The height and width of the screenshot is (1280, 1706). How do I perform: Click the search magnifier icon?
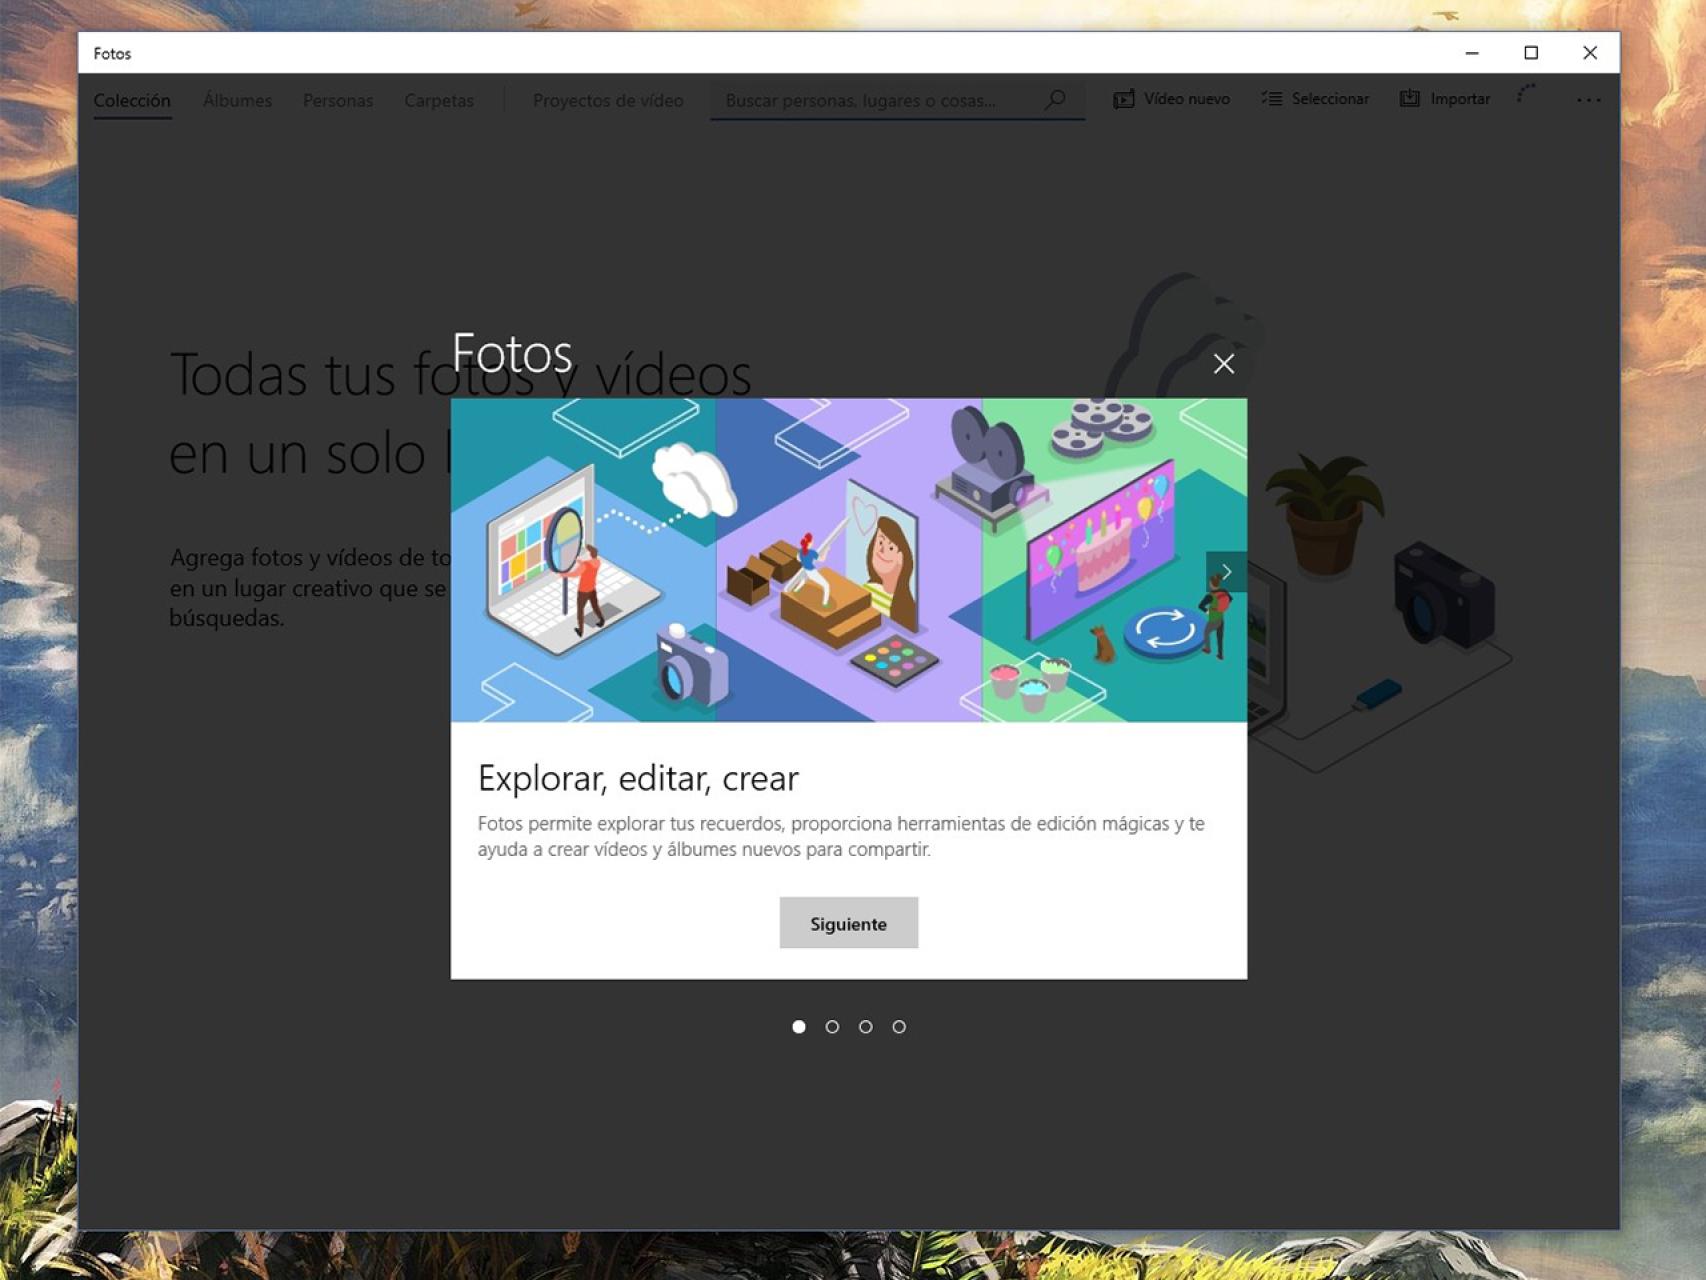[x=1055, y=100]
